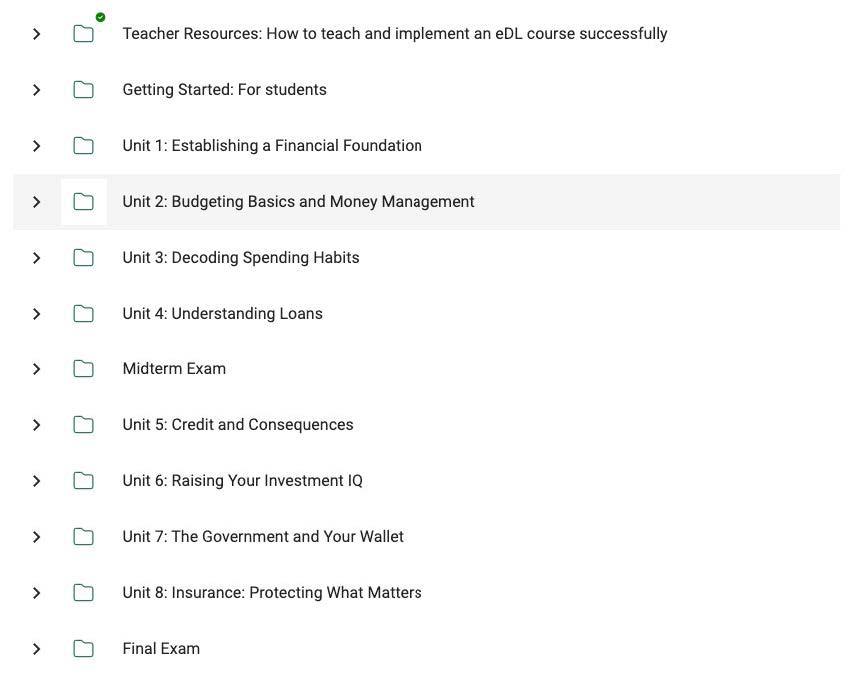Screen dimensions: 848x688
Task: Open the Midterm Exam module title
Action: pyautogui.click(x=174, y=369)
